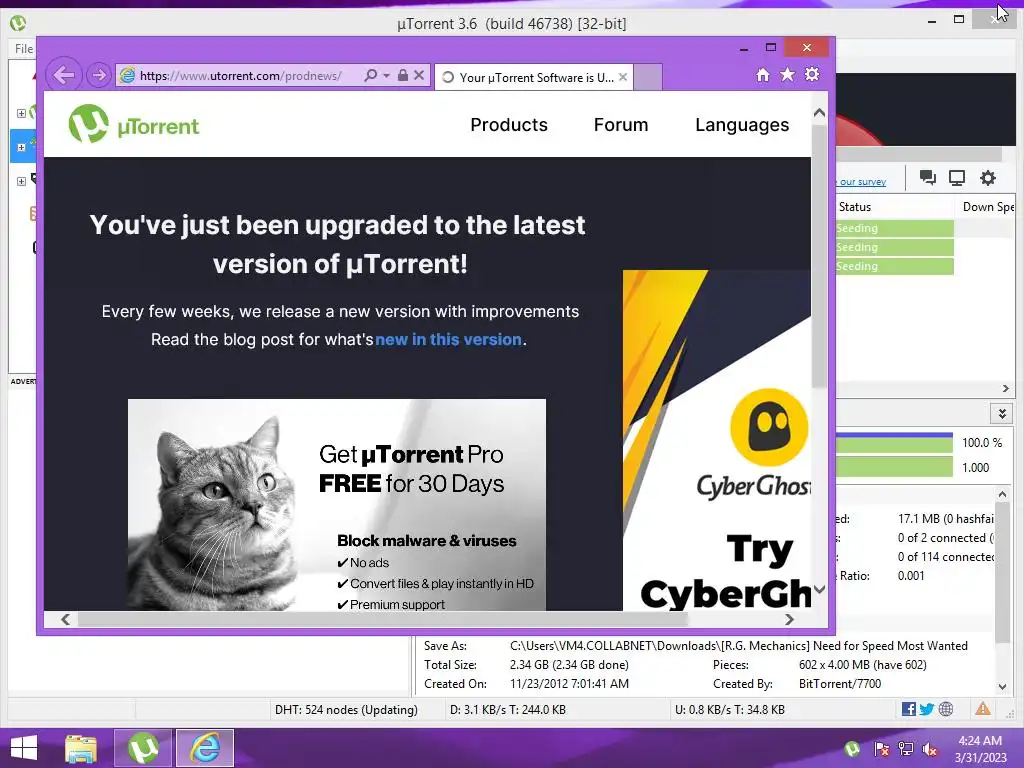Viewport: 1024px width, 768px height.
Task: Click the Status column header
Action: click(x=895, y=207)
